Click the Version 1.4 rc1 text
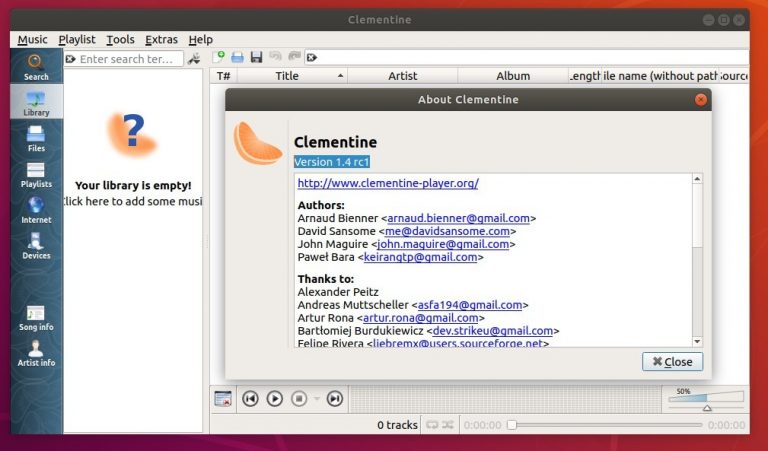 [x=332, y=162]
